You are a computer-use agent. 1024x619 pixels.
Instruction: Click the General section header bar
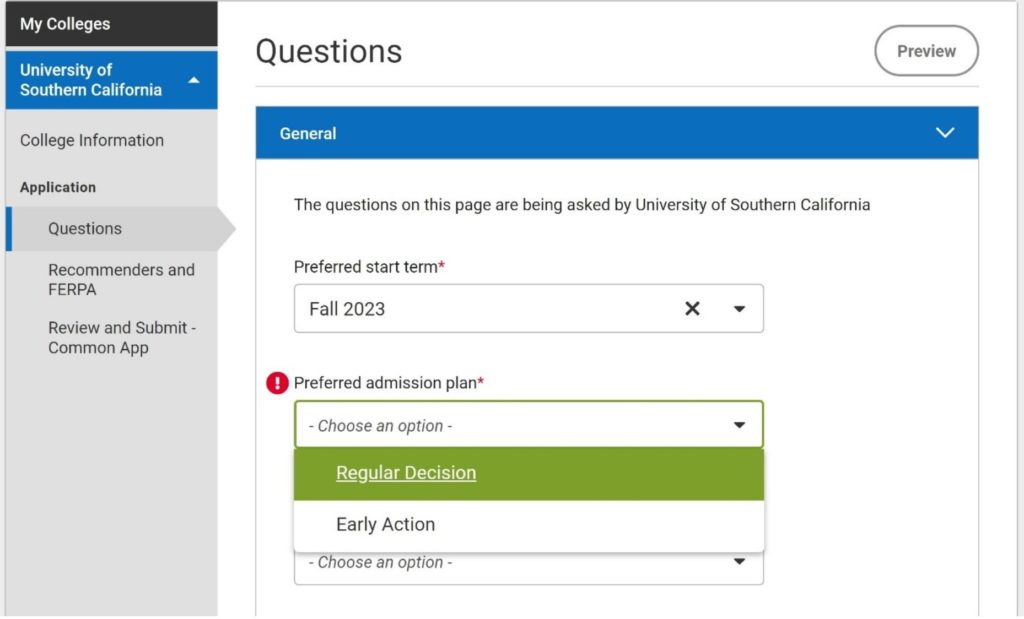click(x=600, y=133)
